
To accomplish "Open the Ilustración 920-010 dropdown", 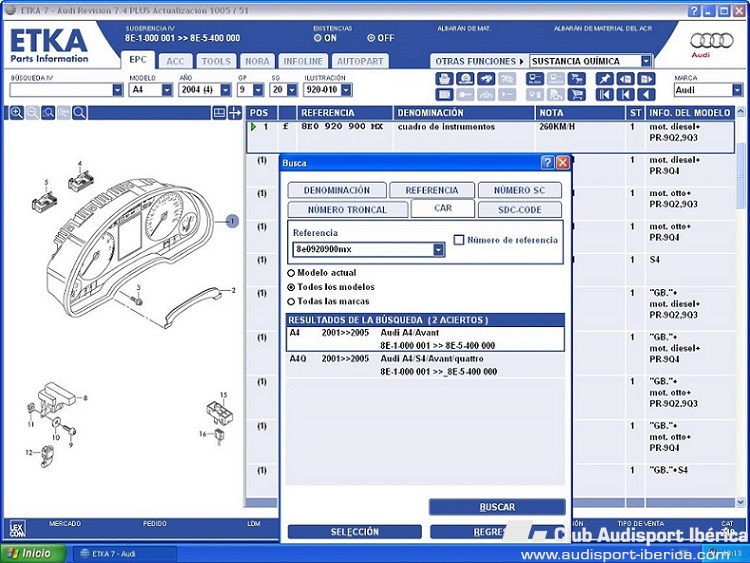I will (x=347, y=90).
